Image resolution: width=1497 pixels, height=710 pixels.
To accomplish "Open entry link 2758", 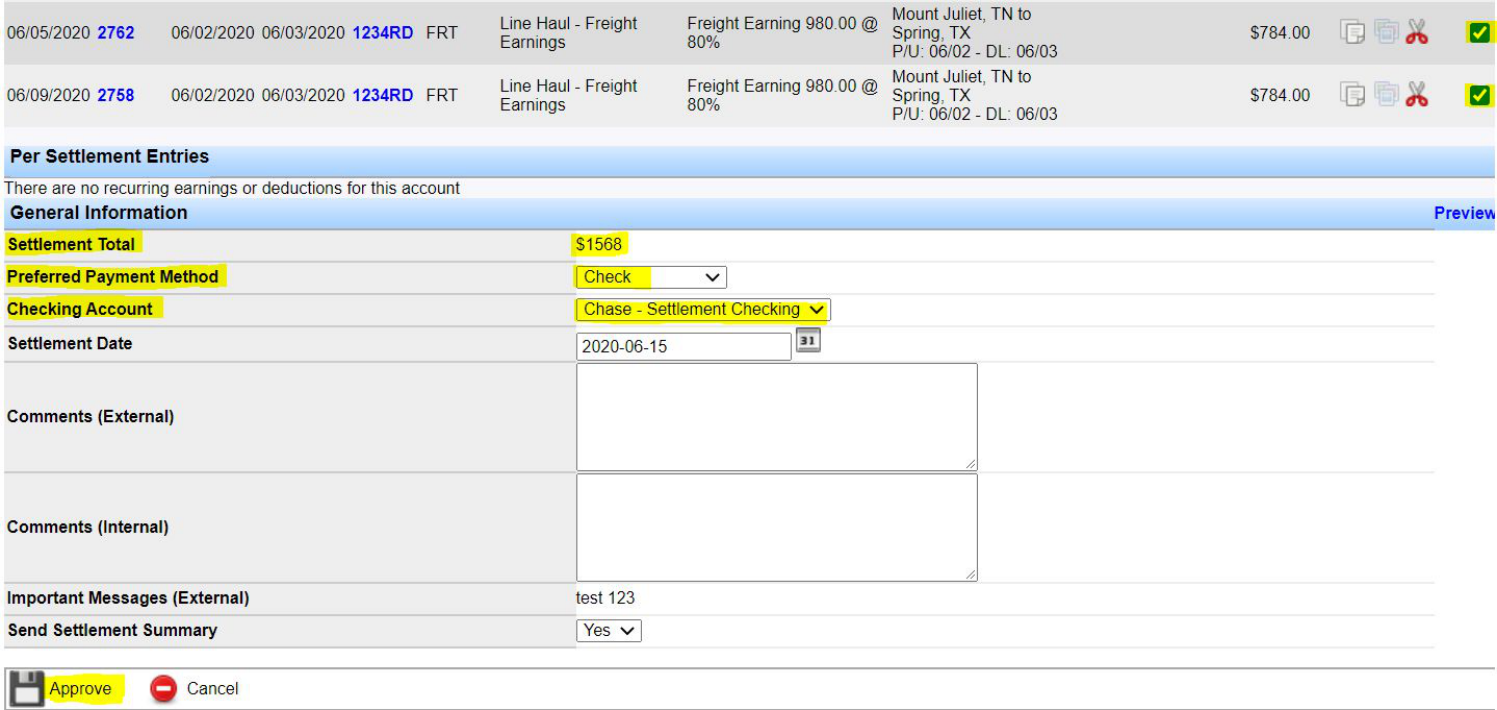I will (x=116, y=96).
